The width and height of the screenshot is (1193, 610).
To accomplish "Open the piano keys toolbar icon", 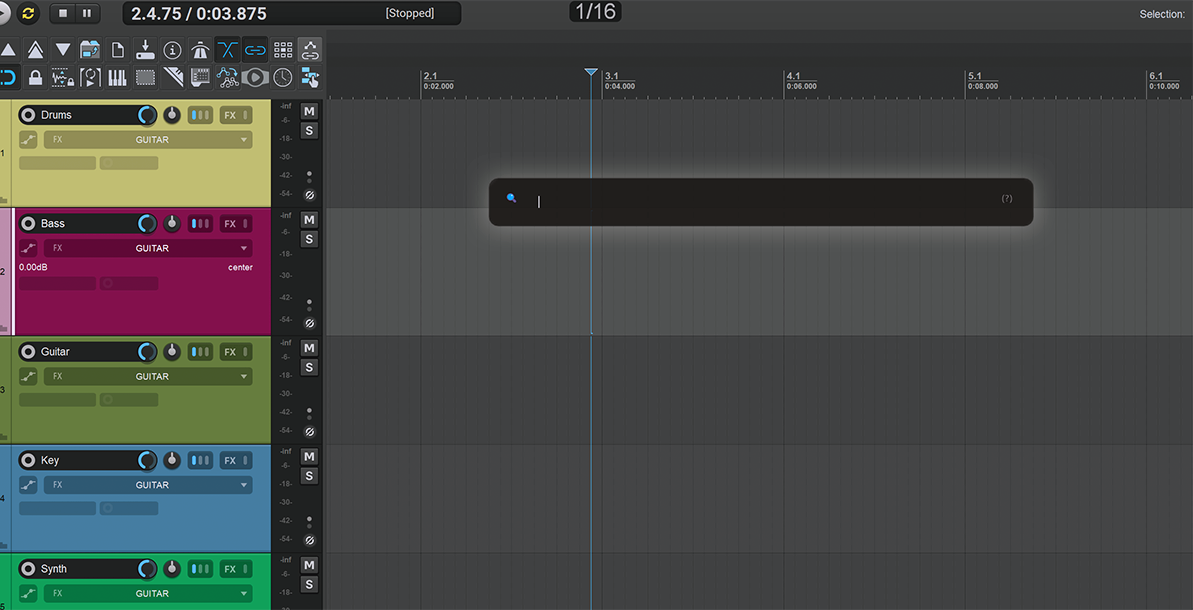I will point(118,77).
